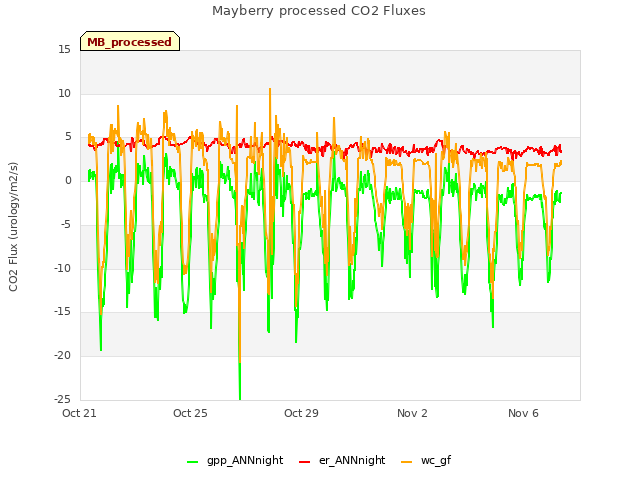Click the -10 y-axis tick label
This screenshot has height=480, width=640.
[x=62, y=268]
